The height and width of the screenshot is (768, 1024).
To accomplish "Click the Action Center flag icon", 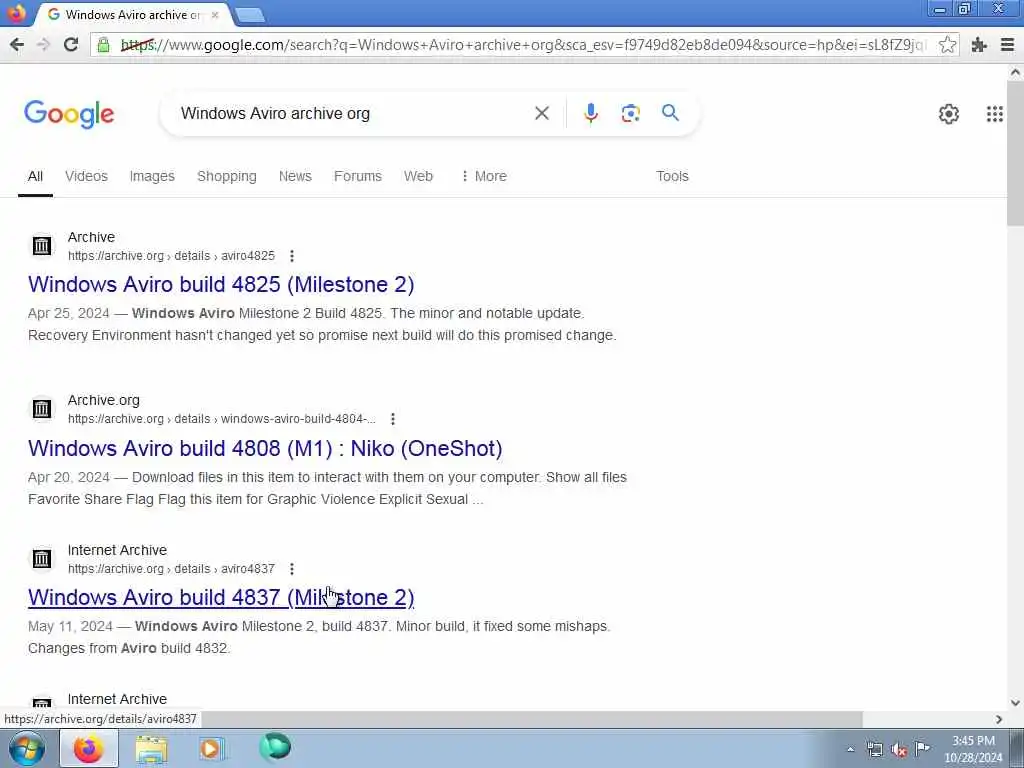I will (x=922, y=748).
